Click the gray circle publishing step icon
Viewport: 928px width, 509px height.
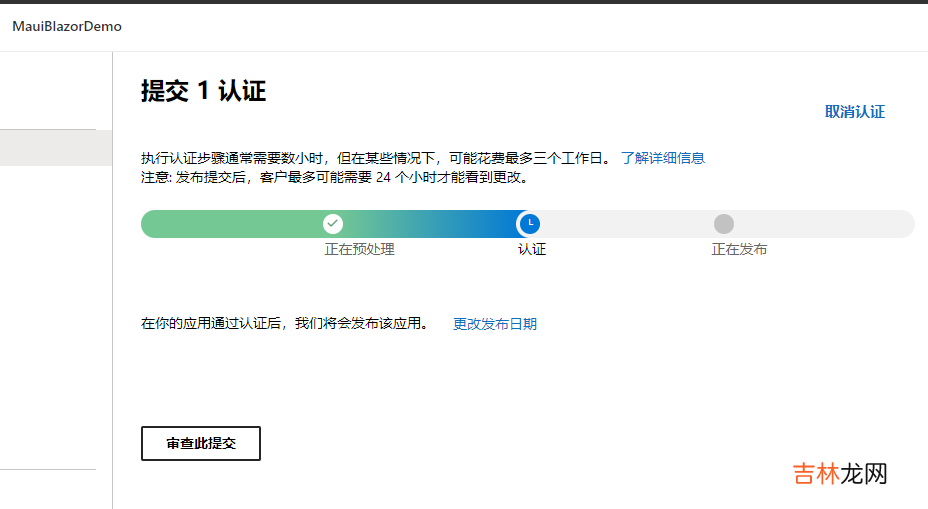tap(724, 224)
